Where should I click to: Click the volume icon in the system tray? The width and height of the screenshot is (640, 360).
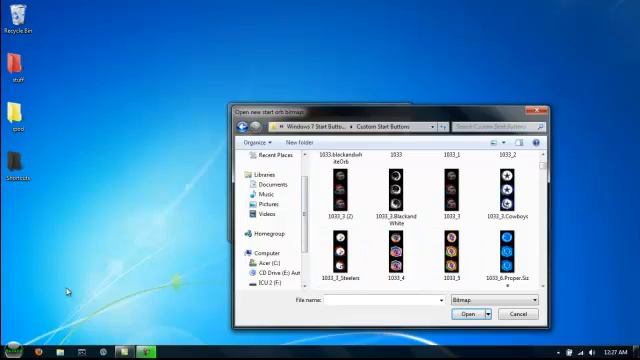(592, 352)
